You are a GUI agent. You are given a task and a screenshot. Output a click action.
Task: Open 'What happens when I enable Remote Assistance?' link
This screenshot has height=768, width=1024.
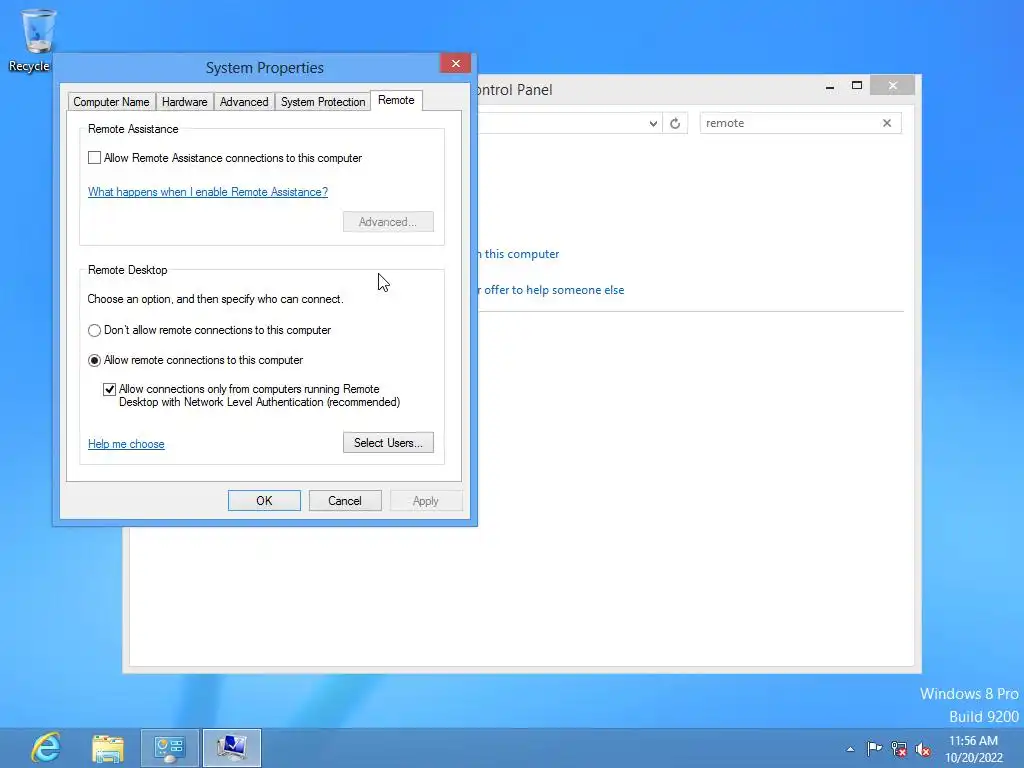coord(208,192)
